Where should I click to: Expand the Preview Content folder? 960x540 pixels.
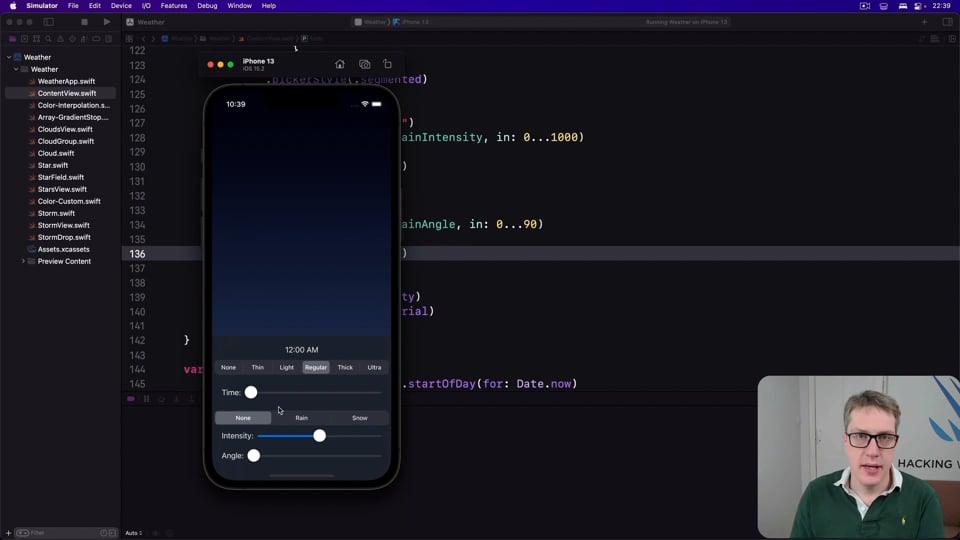23,261
